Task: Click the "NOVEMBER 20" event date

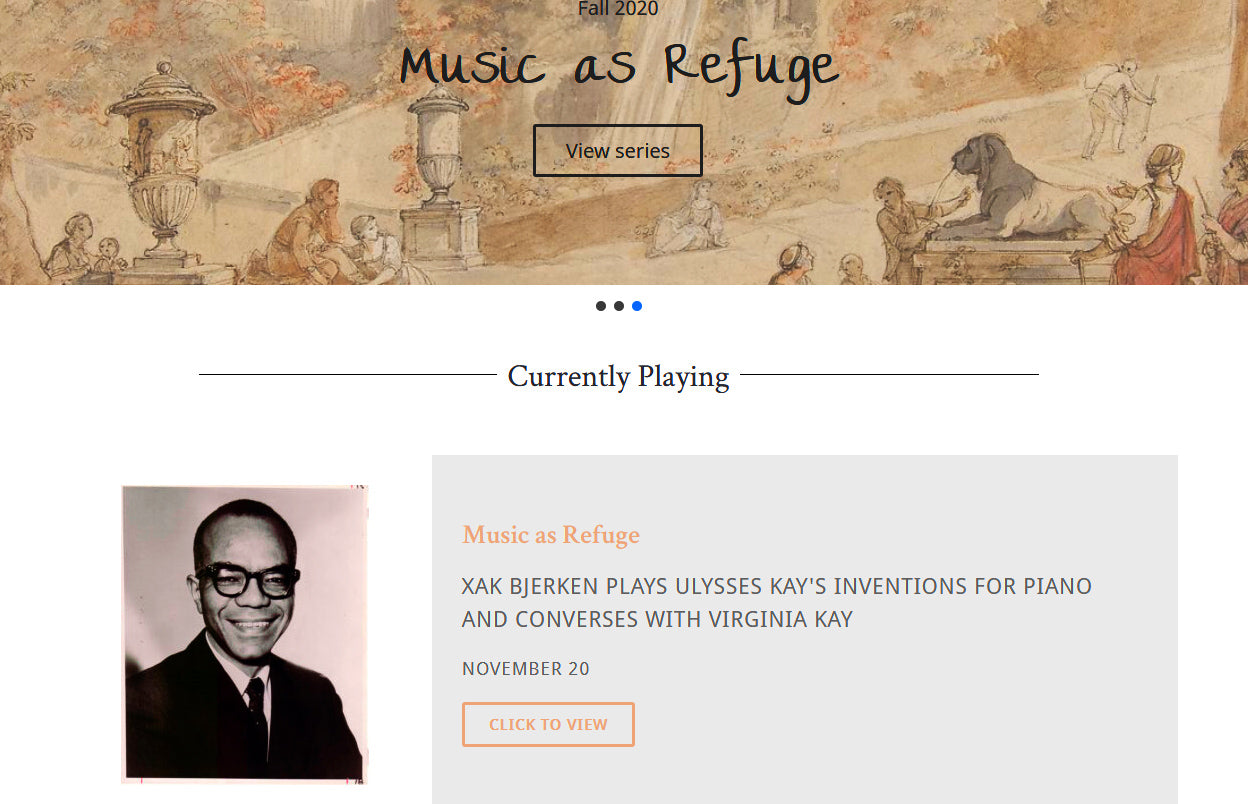Action: [525, 668]
